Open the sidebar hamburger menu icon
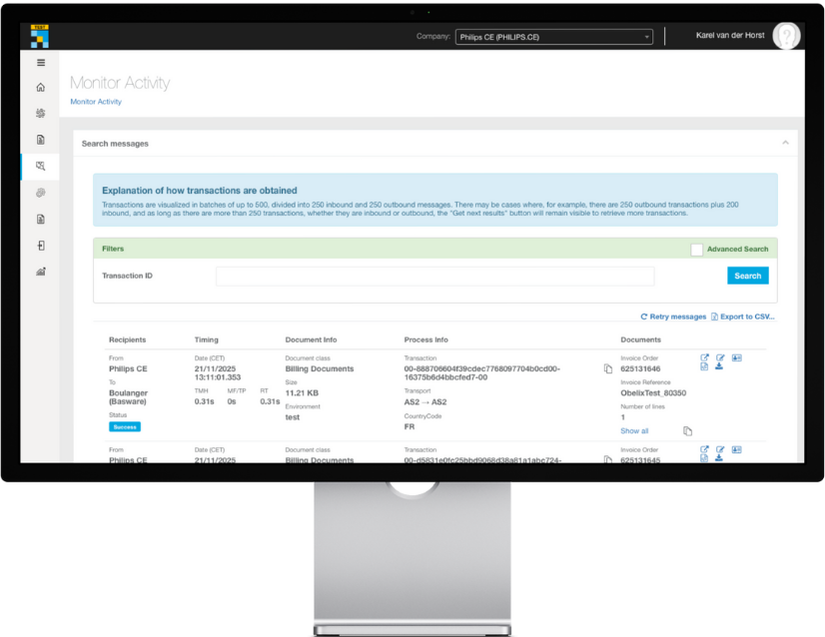Viewport: 825px width, 637px height. coord(40,62)
